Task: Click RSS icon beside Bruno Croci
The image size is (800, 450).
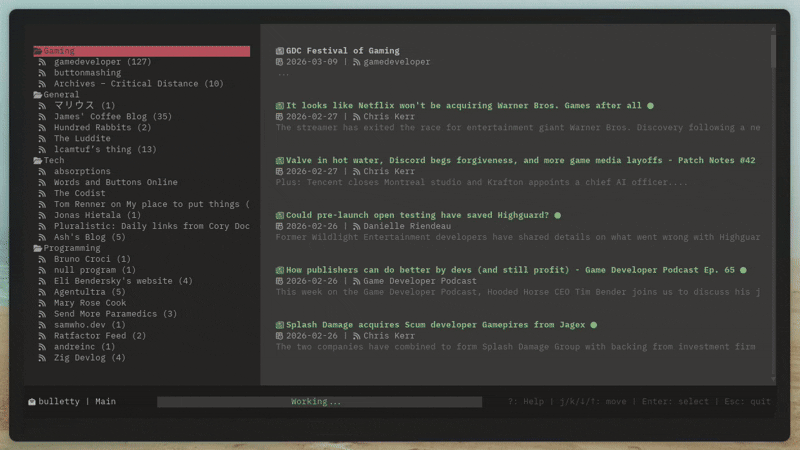Action: click(42, 260)
